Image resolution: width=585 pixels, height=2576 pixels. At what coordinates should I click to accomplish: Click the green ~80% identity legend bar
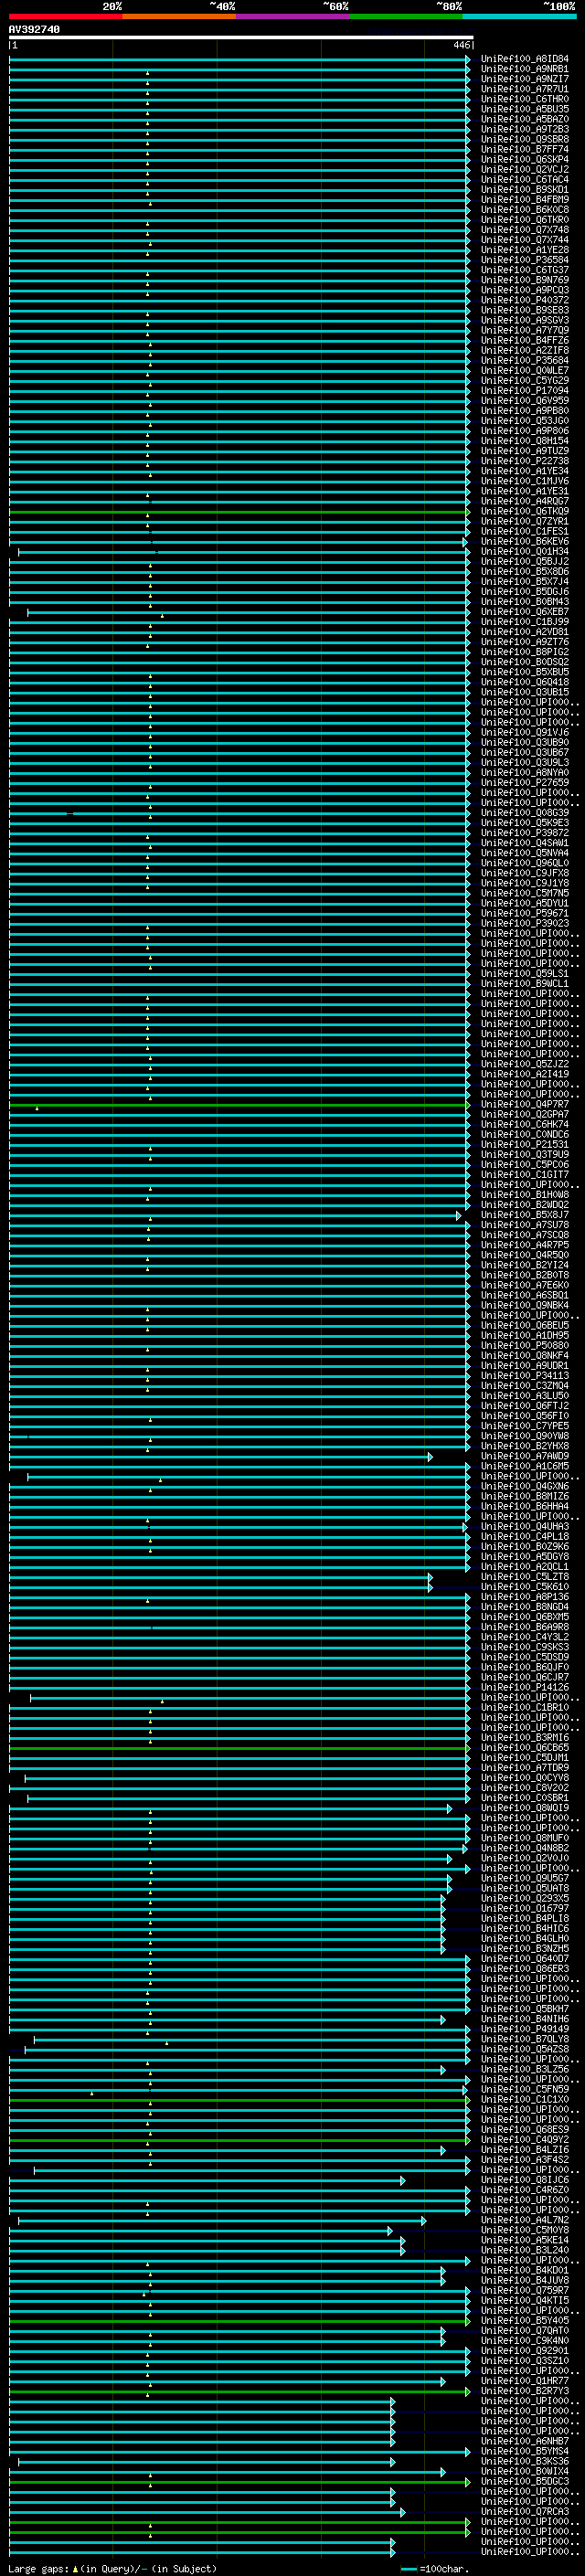tap(406, 16)
